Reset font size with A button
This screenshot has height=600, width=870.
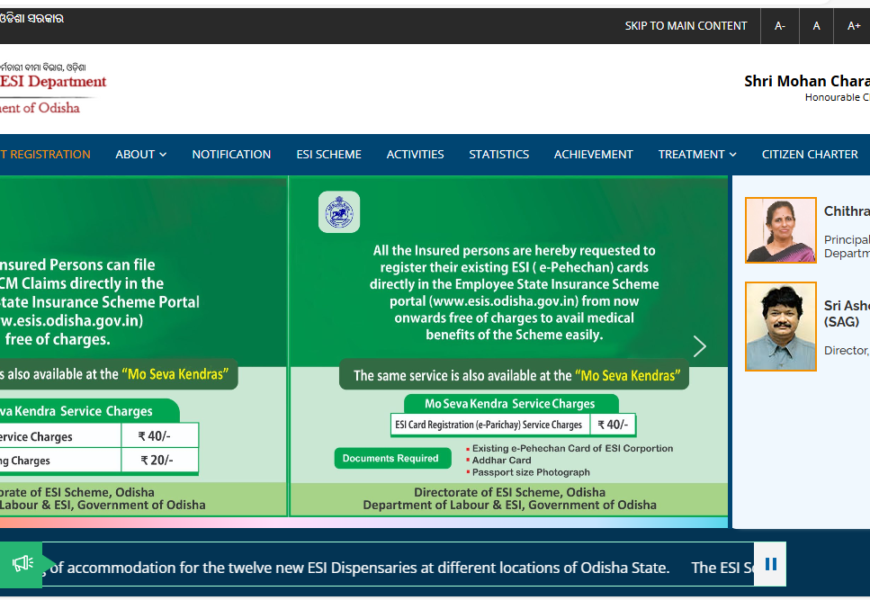coord(816,26)
